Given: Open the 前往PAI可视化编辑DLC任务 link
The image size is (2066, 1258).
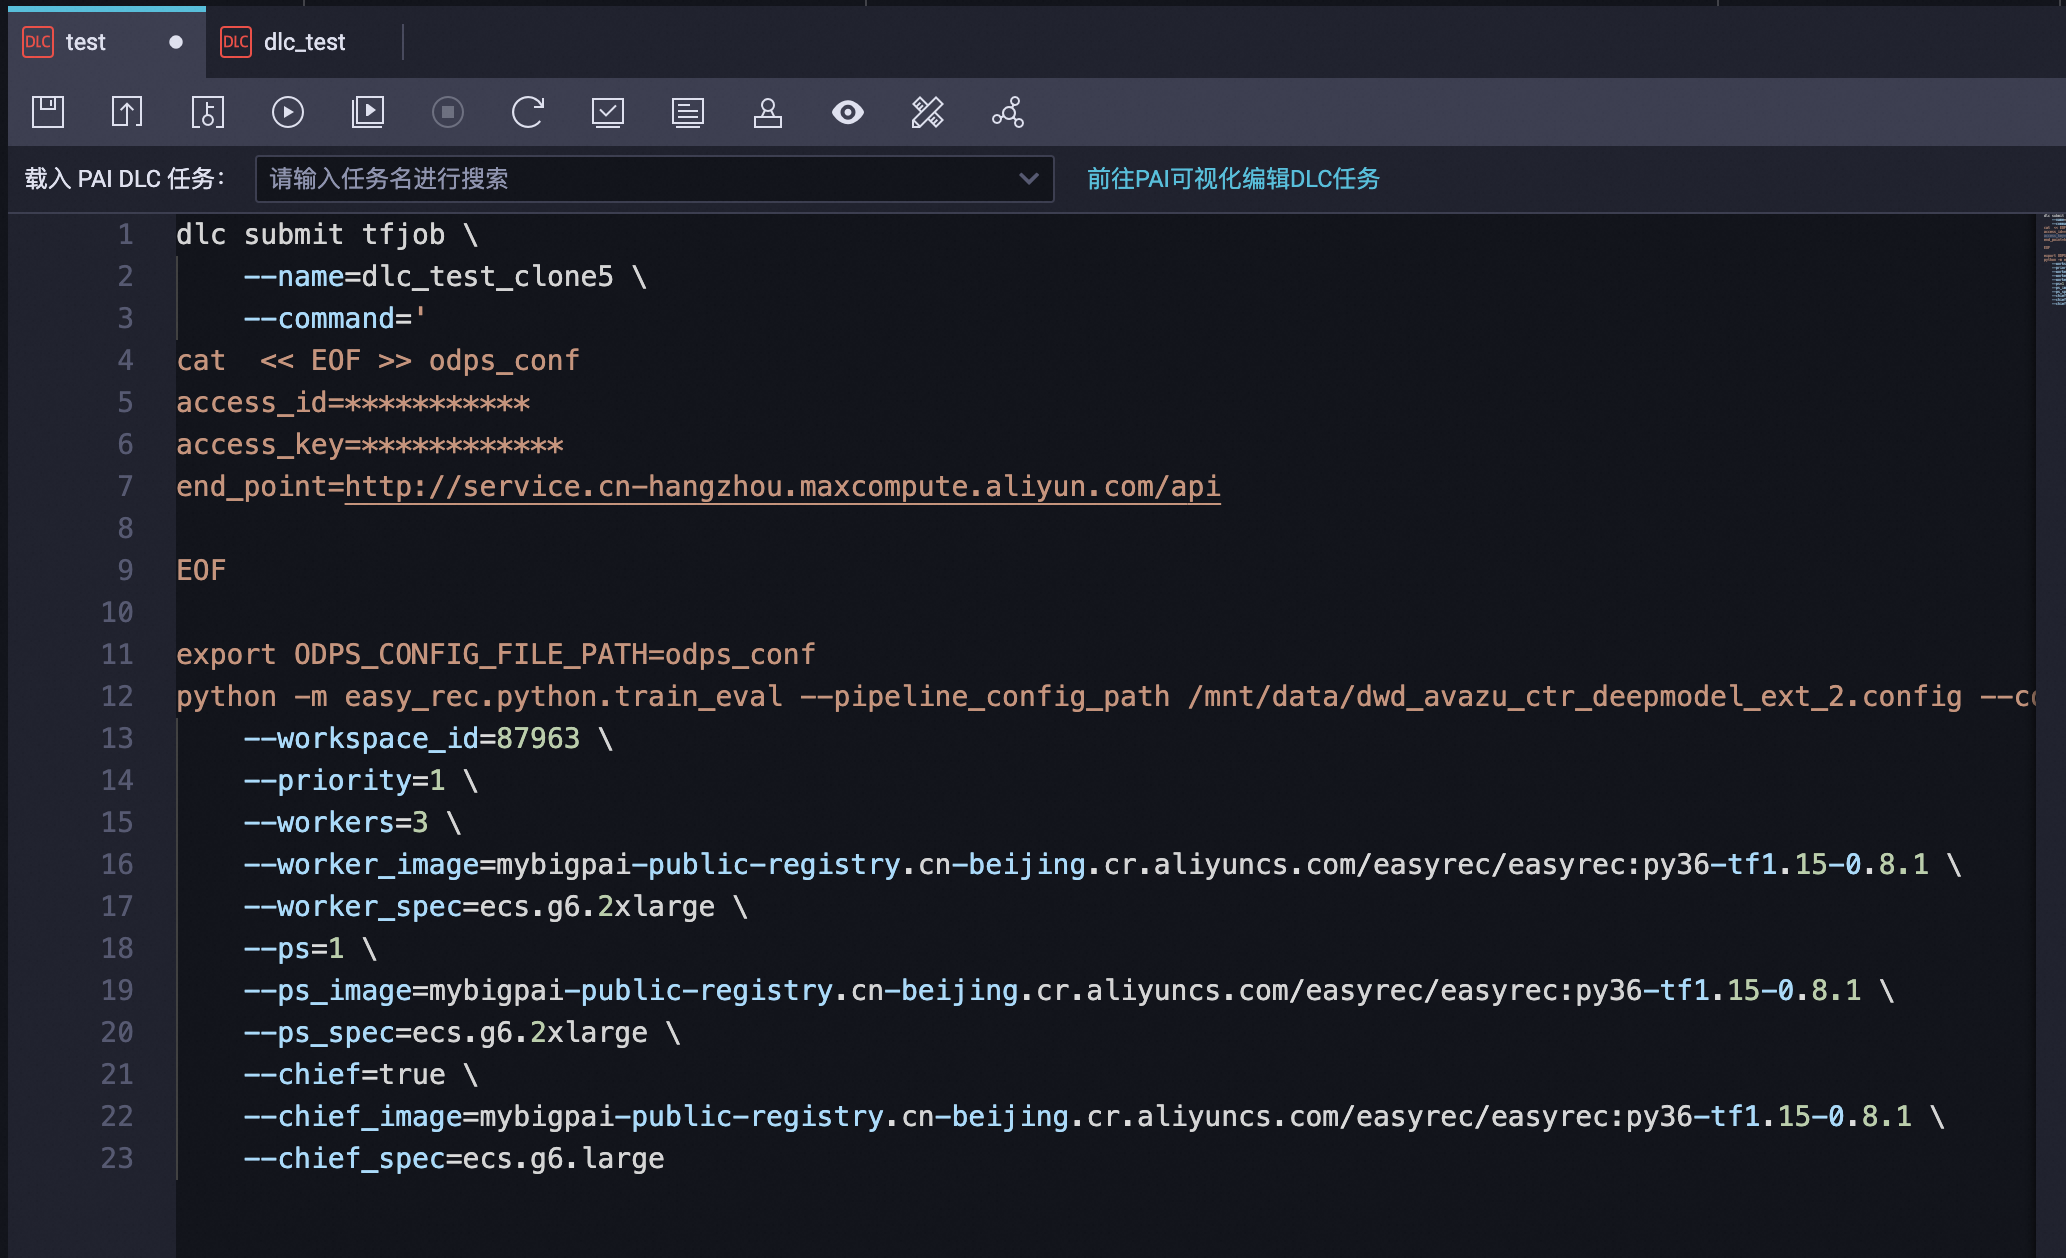Looking at the screenshot, I should [x=1233, y=179].
